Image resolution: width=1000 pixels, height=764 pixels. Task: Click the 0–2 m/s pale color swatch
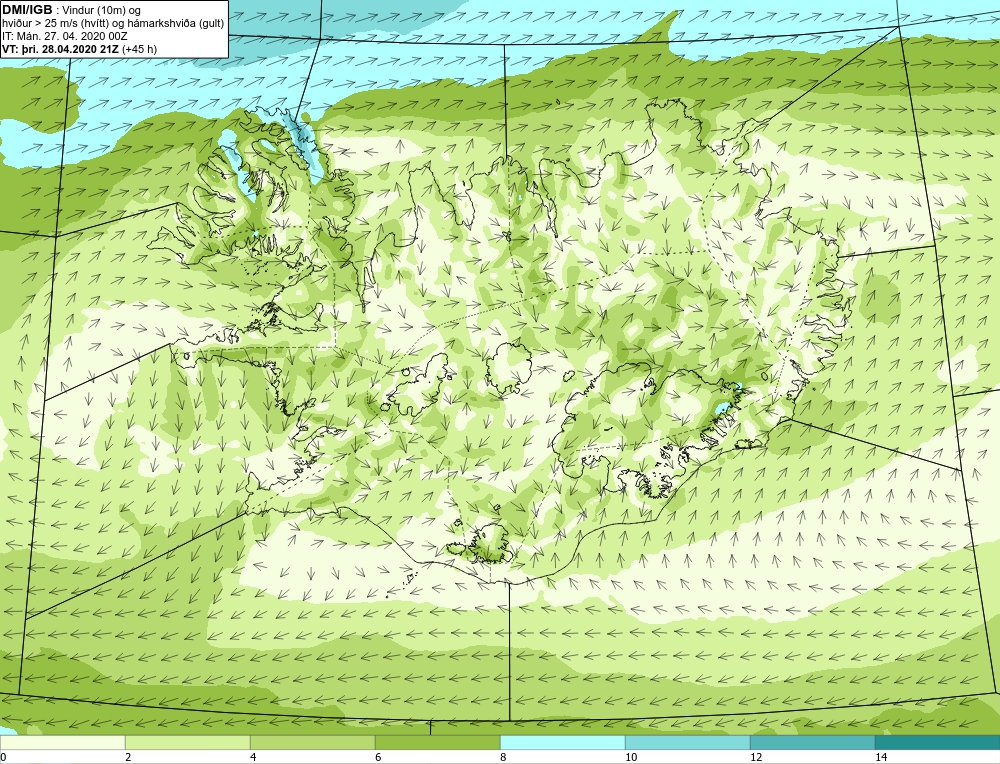(x=62, y=742)
